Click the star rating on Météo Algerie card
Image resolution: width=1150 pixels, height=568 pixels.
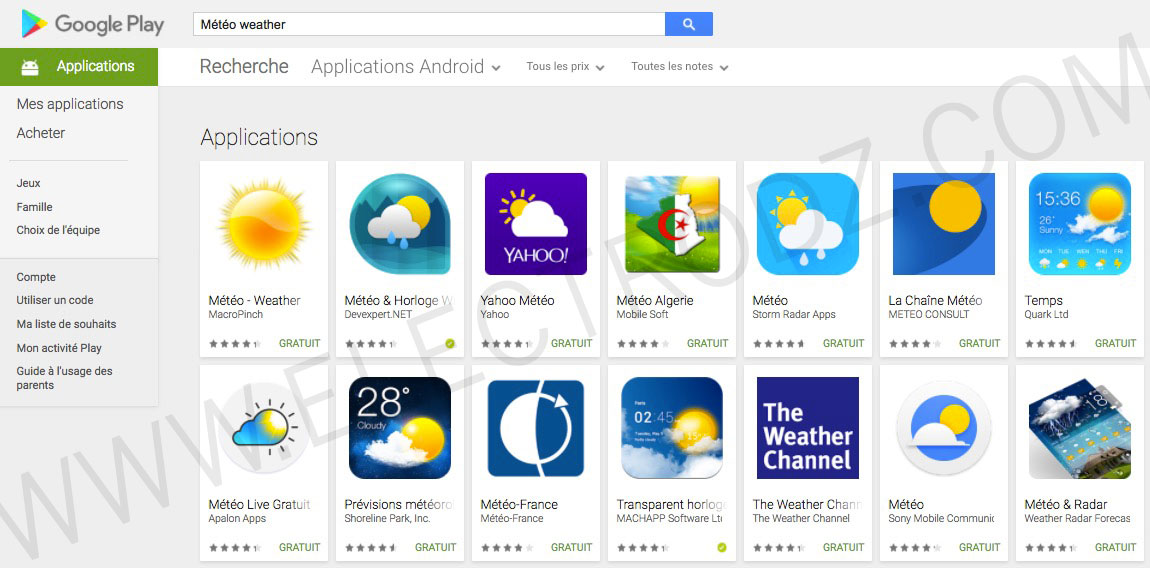(642, 343)
